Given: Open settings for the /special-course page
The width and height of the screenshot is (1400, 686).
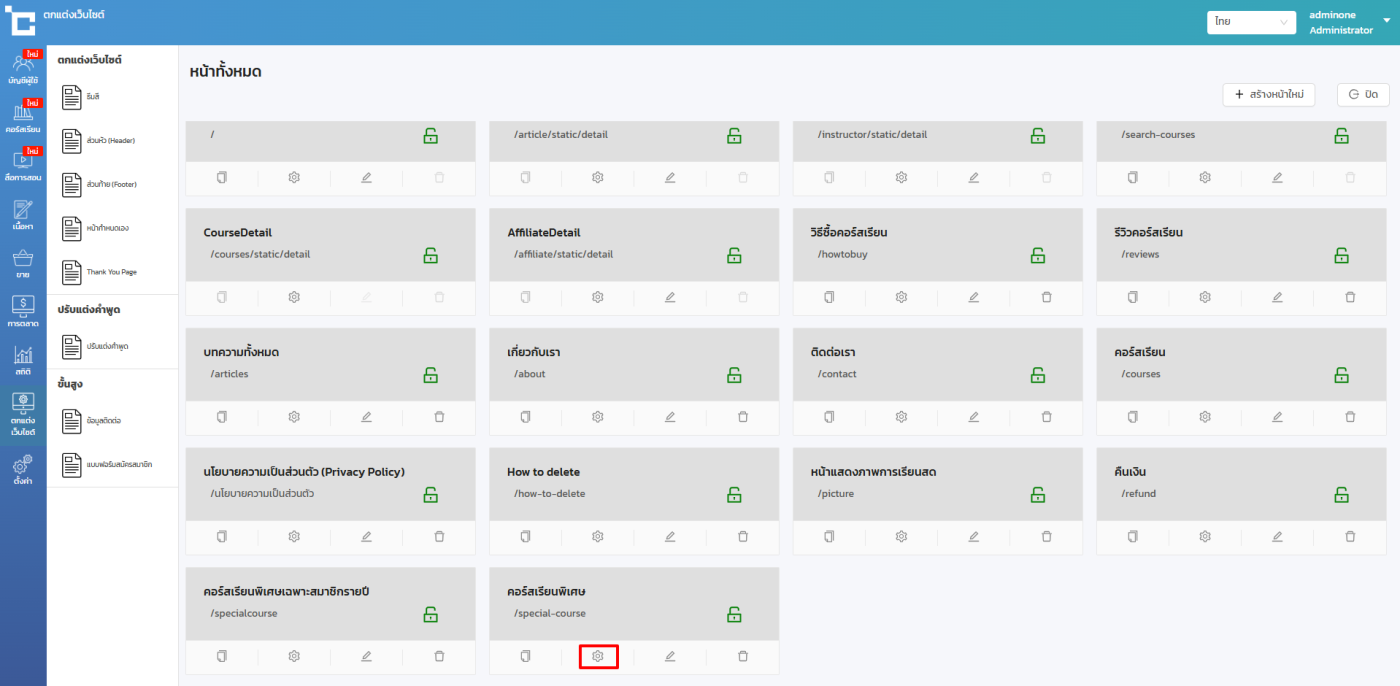Looking at the screenshot, I should pyautogui.click(x=598, y=656).
